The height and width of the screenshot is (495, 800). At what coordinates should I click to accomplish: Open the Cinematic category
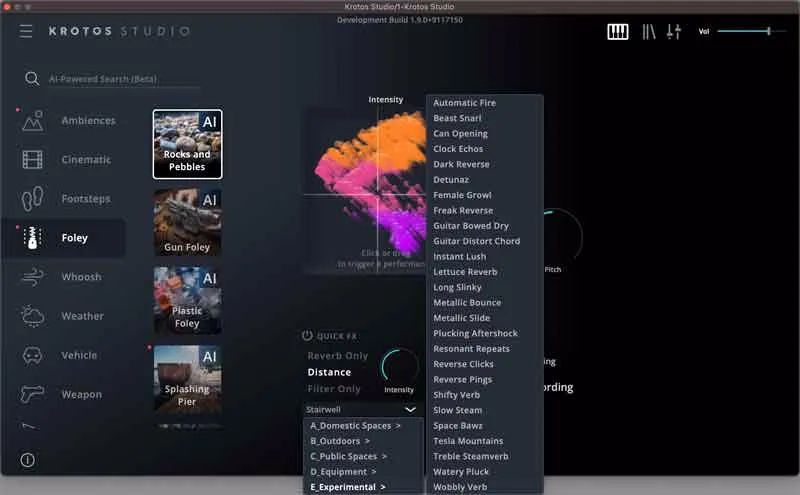pyautogui.click(x=86, y=160)
